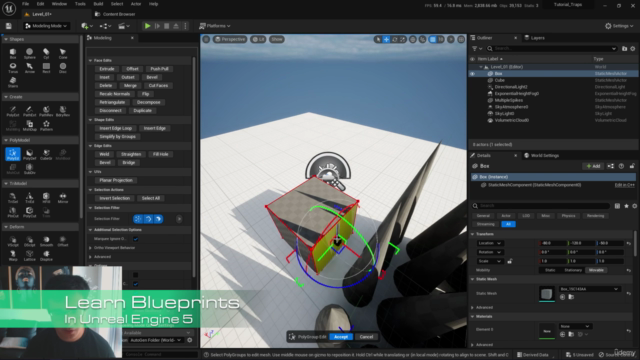Switch to the Content Browser tab

click(116, 14)
